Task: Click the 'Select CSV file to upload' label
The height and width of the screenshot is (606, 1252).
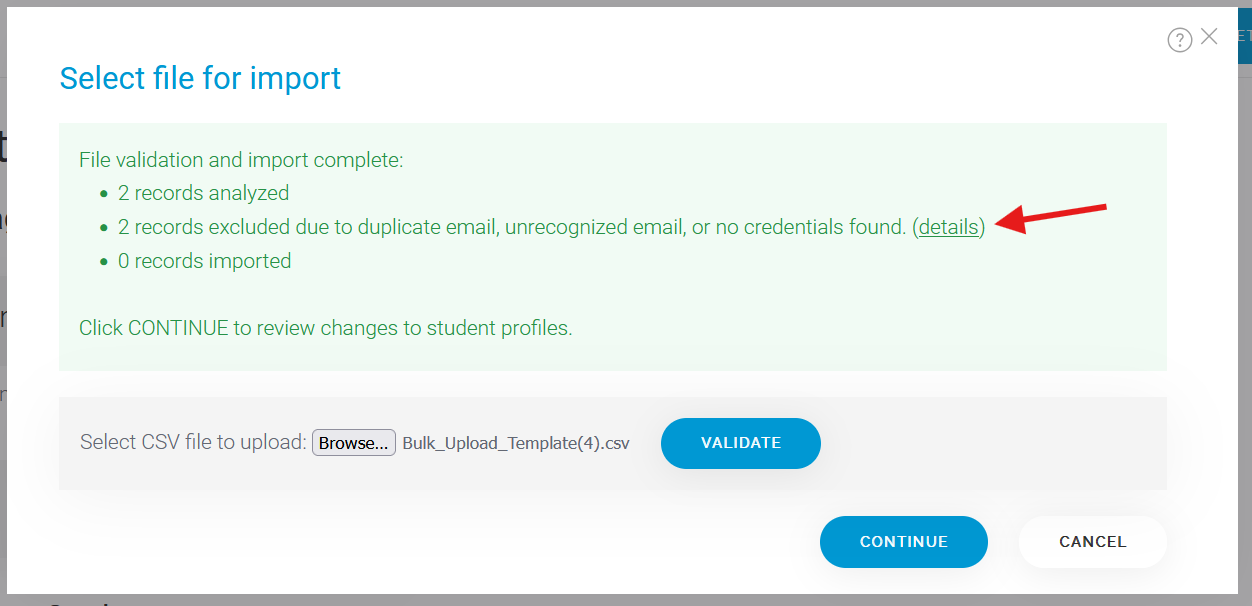Action: [x=193, y=442]
